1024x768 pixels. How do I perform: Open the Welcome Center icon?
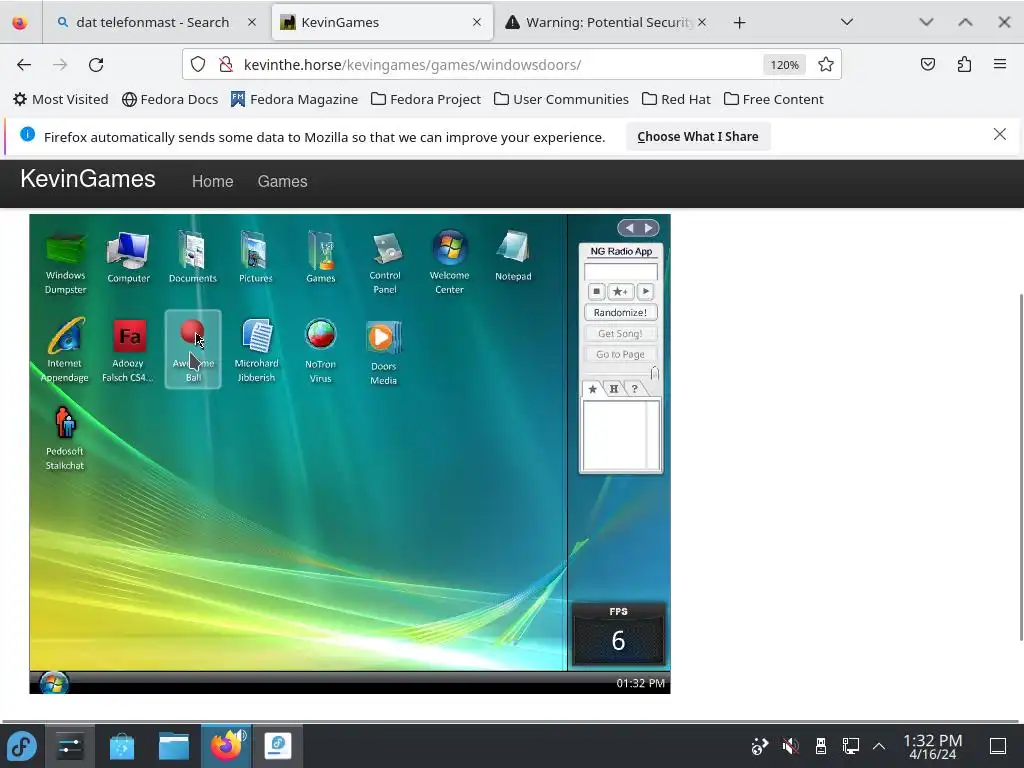pyautogui.click(x=449, y=263)
